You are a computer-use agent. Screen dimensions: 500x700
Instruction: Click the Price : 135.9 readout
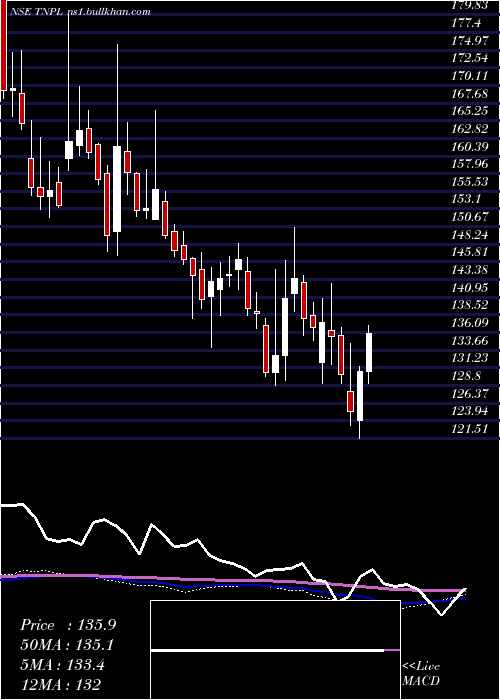click(68, 625)
